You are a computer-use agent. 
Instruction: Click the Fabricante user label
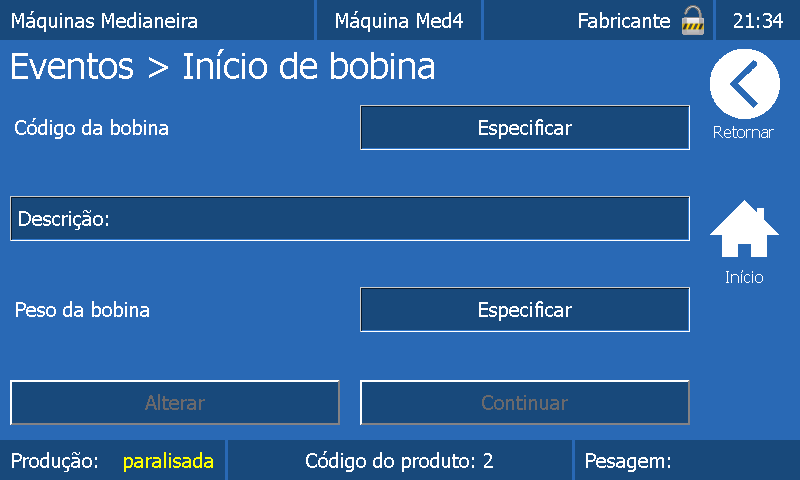624,20
